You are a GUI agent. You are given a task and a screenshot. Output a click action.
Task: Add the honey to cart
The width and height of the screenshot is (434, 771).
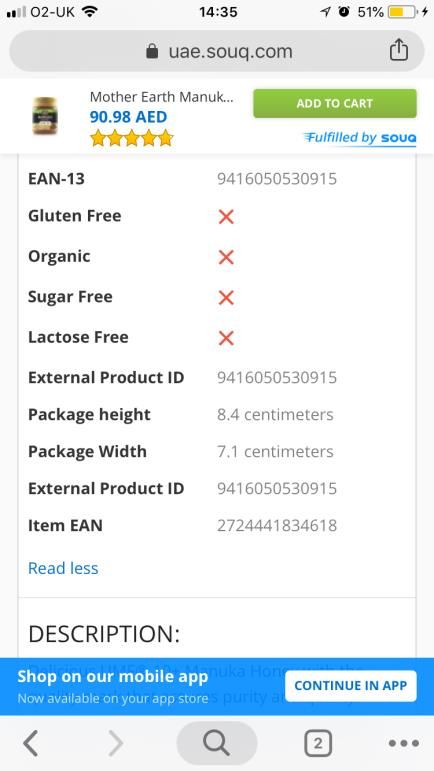[335, 103]
